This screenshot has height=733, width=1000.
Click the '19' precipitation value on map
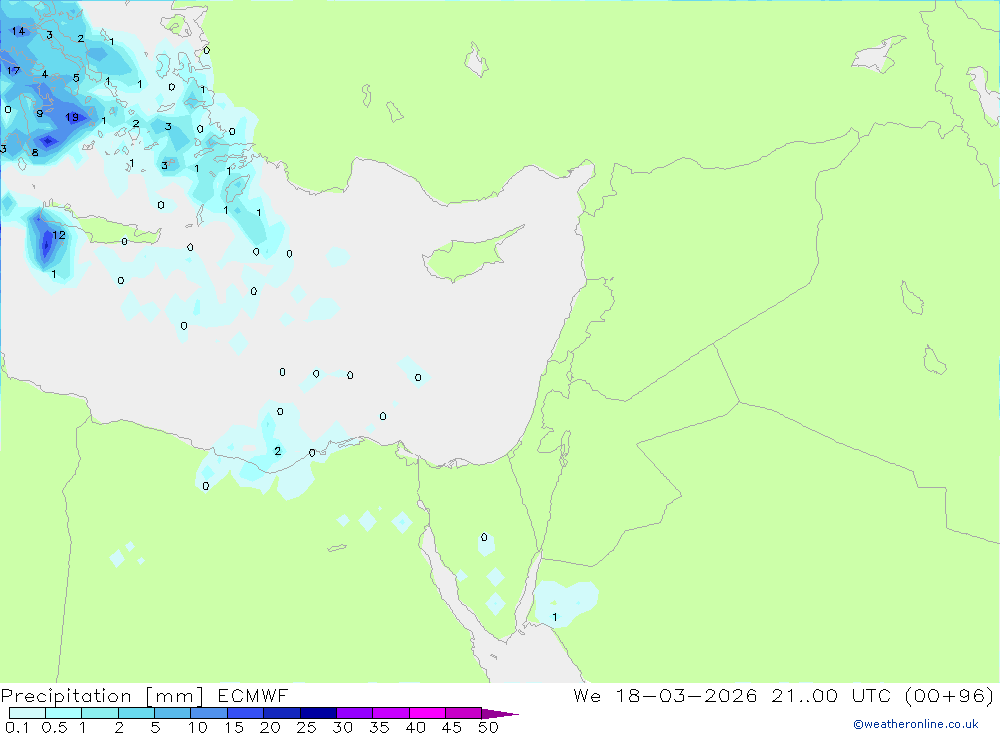coord(72,117)
